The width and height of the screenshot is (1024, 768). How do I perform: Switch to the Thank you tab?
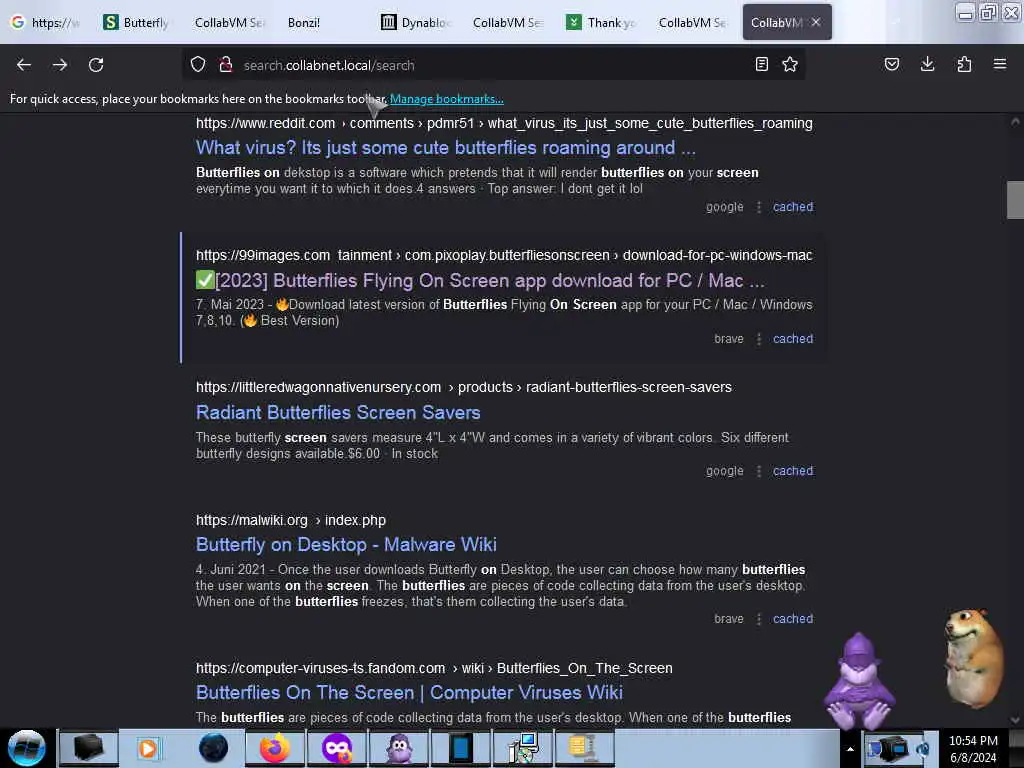coord(601,22)
